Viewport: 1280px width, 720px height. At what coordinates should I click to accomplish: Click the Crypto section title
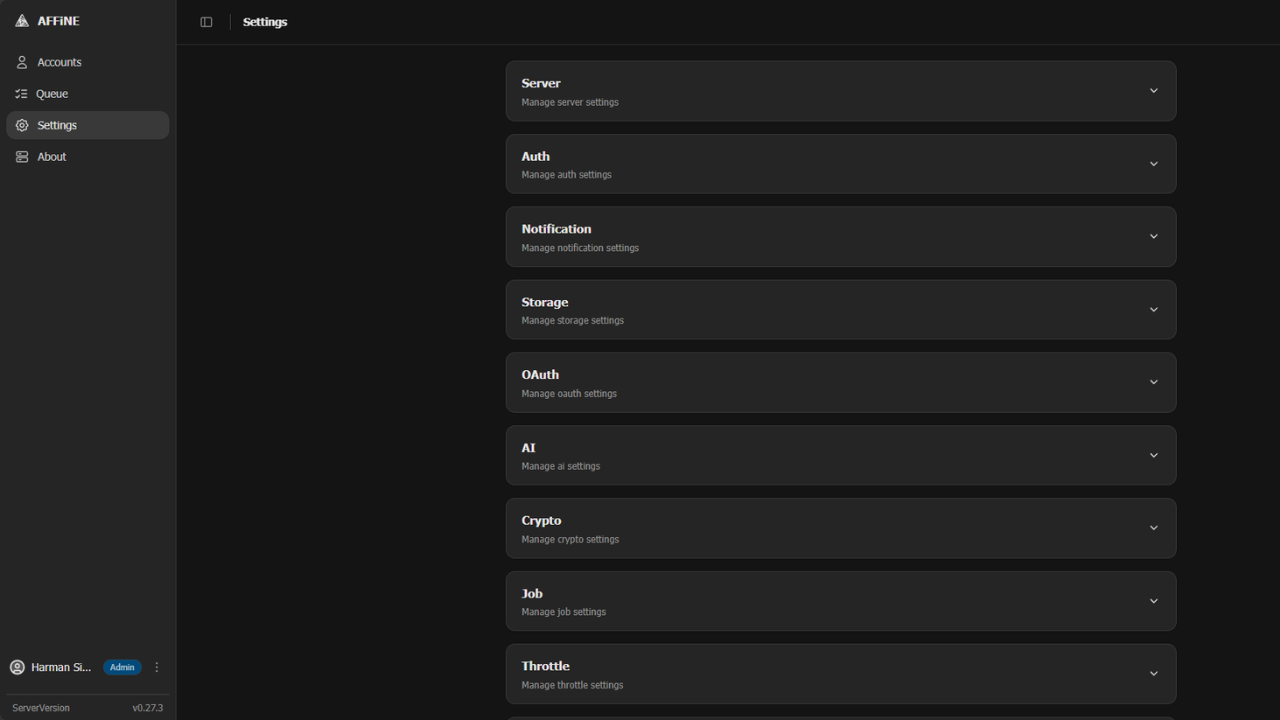point(541,521)
